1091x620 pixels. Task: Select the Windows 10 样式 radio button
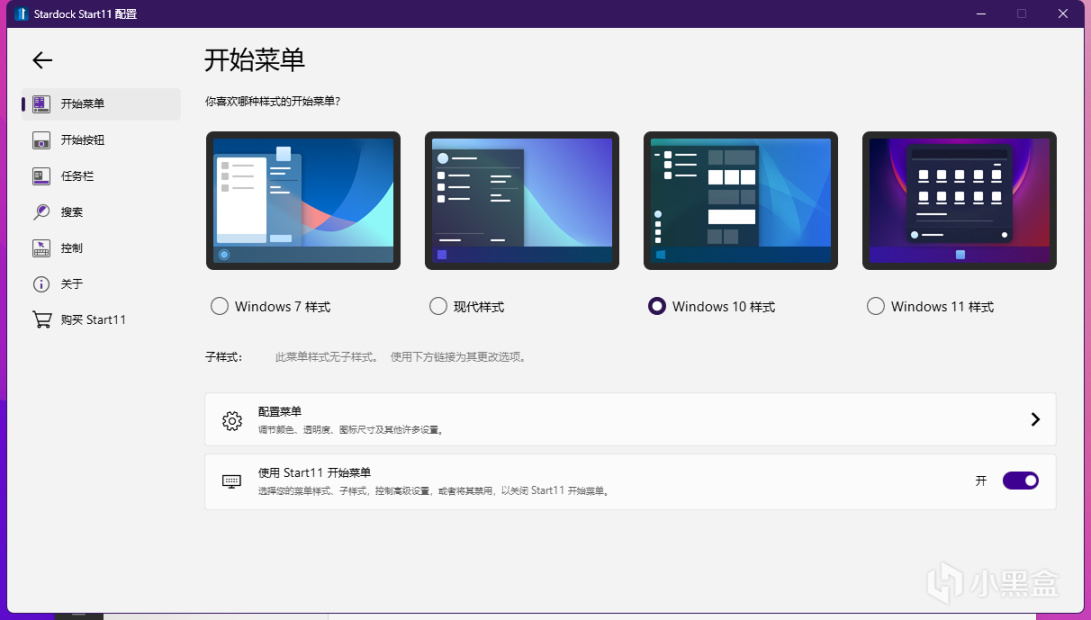click(x=656, y=306)
